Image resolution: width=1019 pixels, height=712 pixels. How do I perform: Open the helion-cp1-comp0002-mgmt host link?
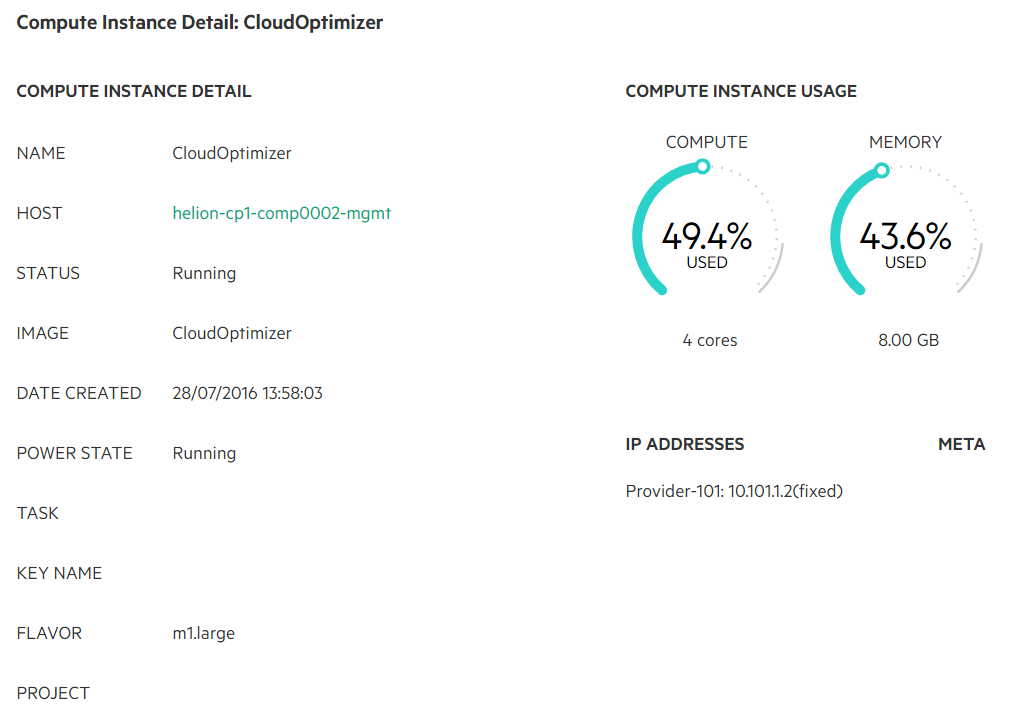[281, 214]
